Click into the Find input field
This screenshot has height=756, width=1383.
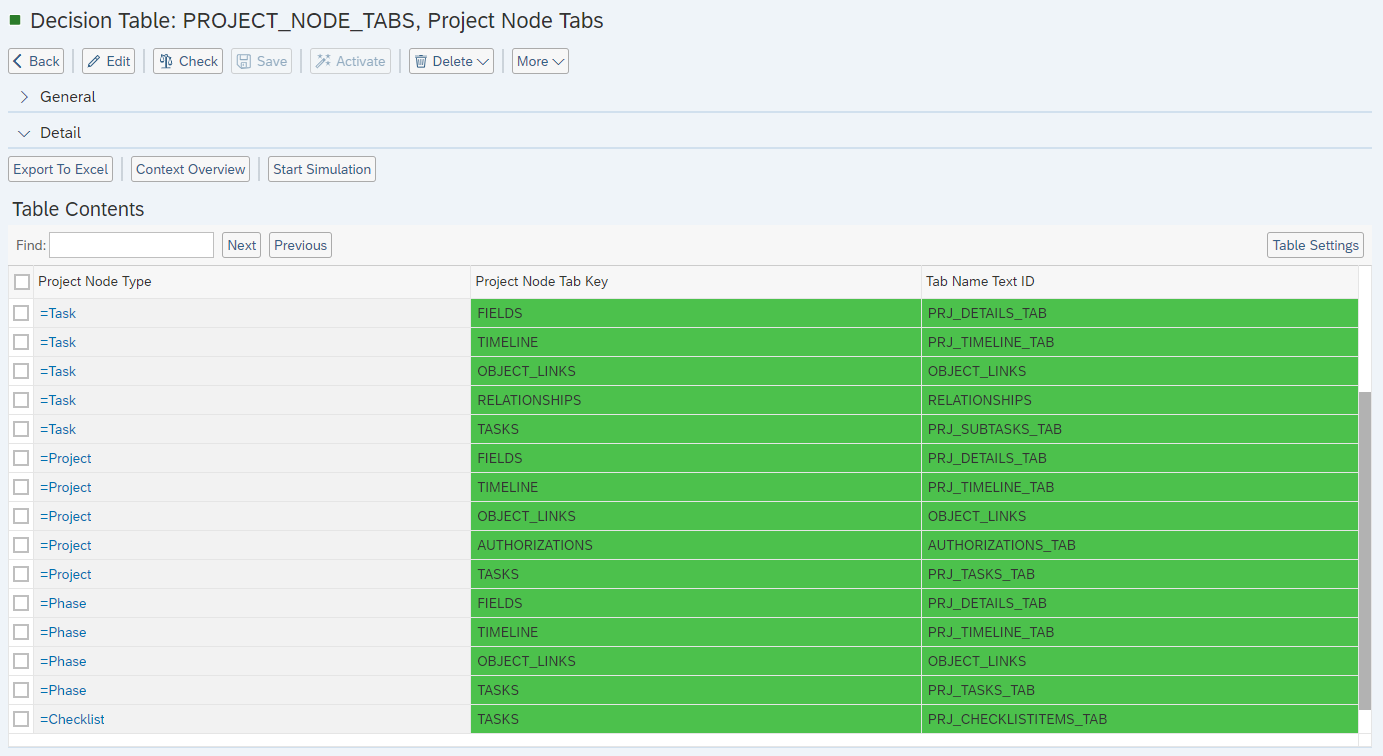(x=131, y=245)
